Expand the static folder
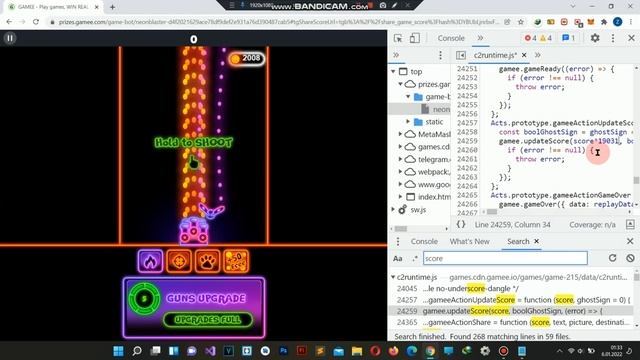Screen dimensions: 640x360 408,122
